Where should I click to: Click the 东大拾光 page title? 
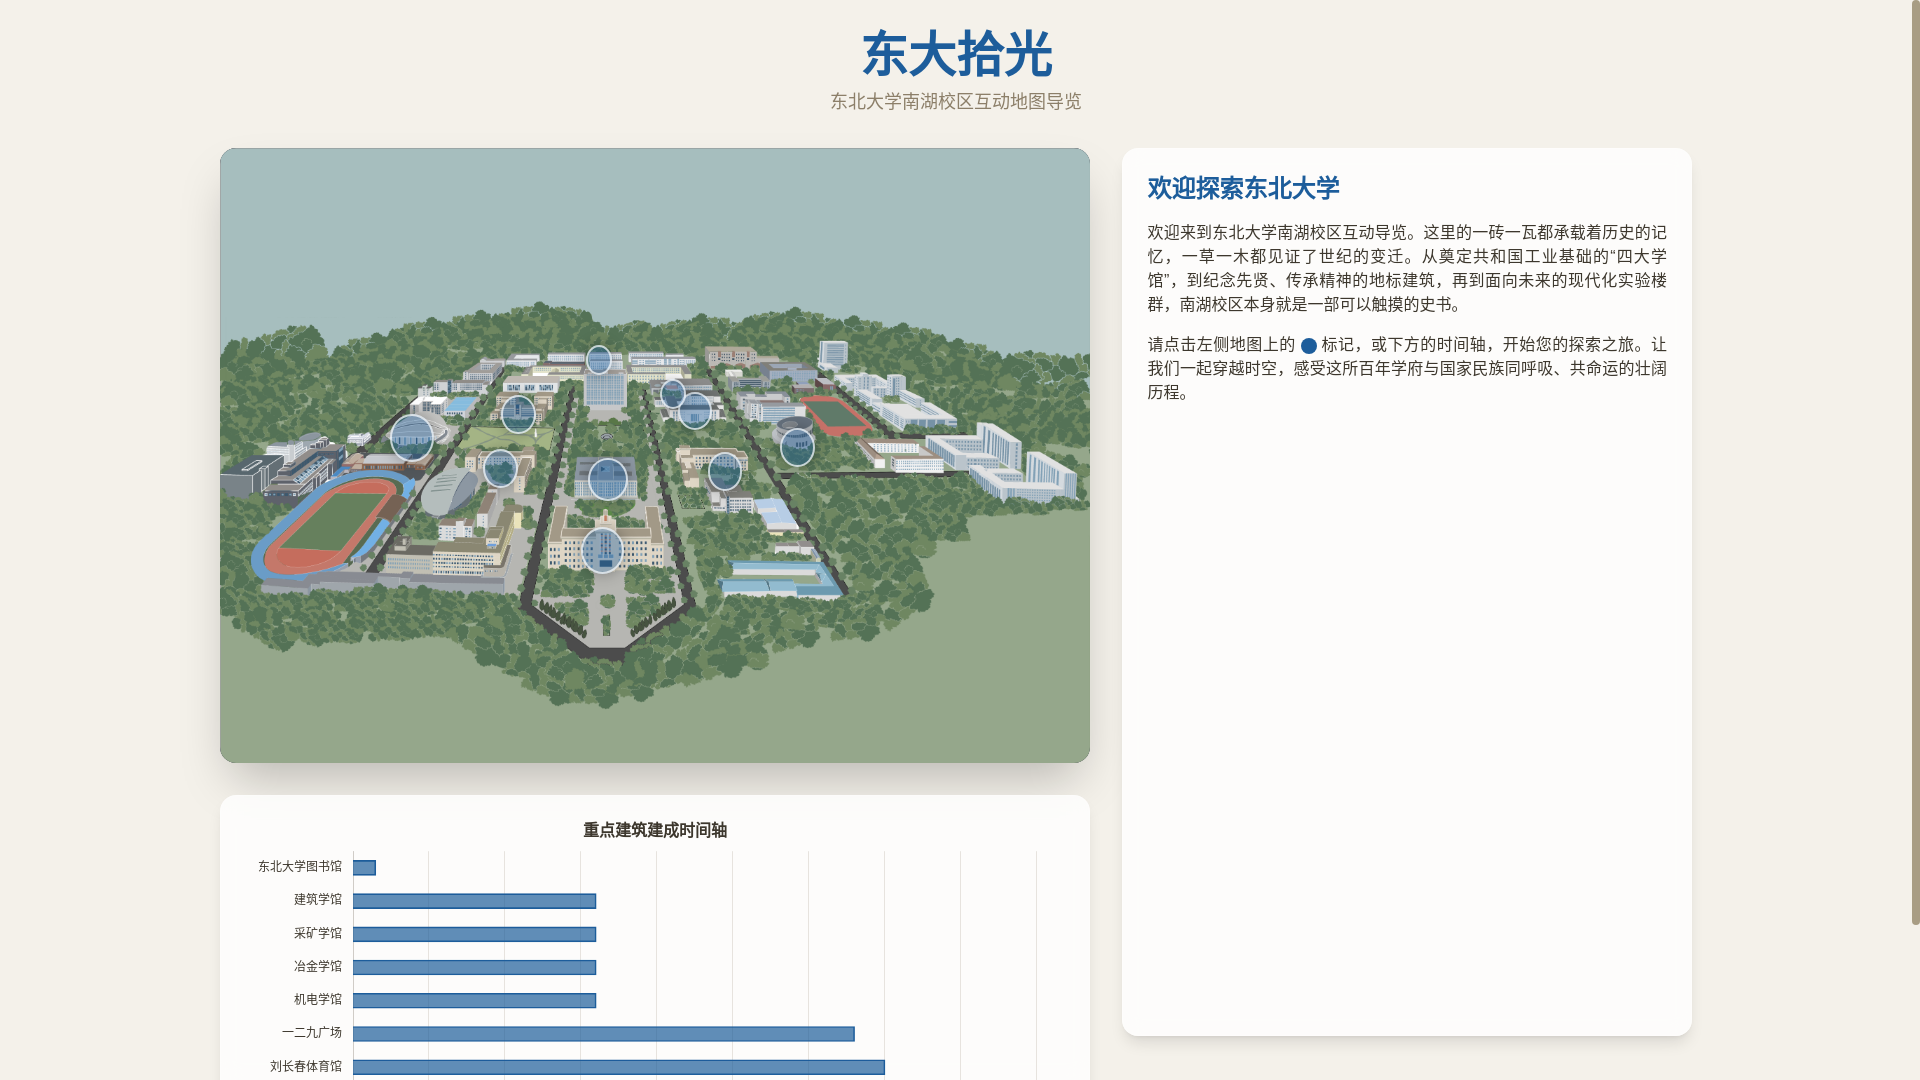[956, 54]
